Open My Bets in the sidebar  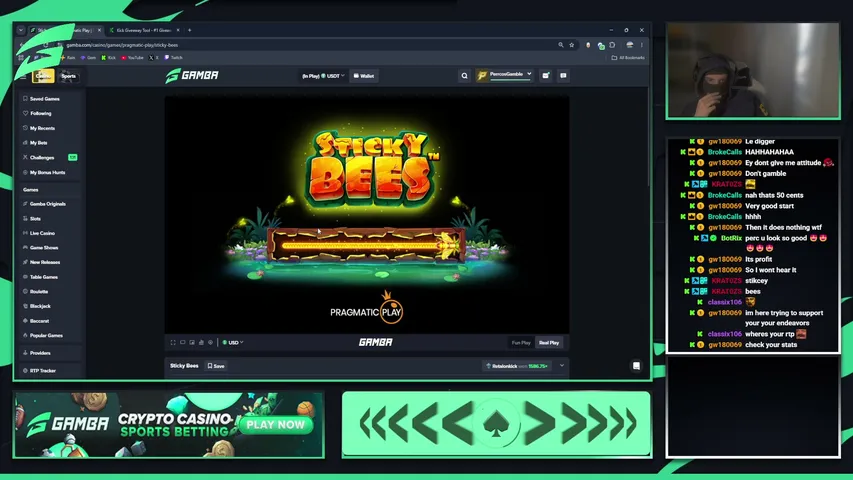(49, 143)
